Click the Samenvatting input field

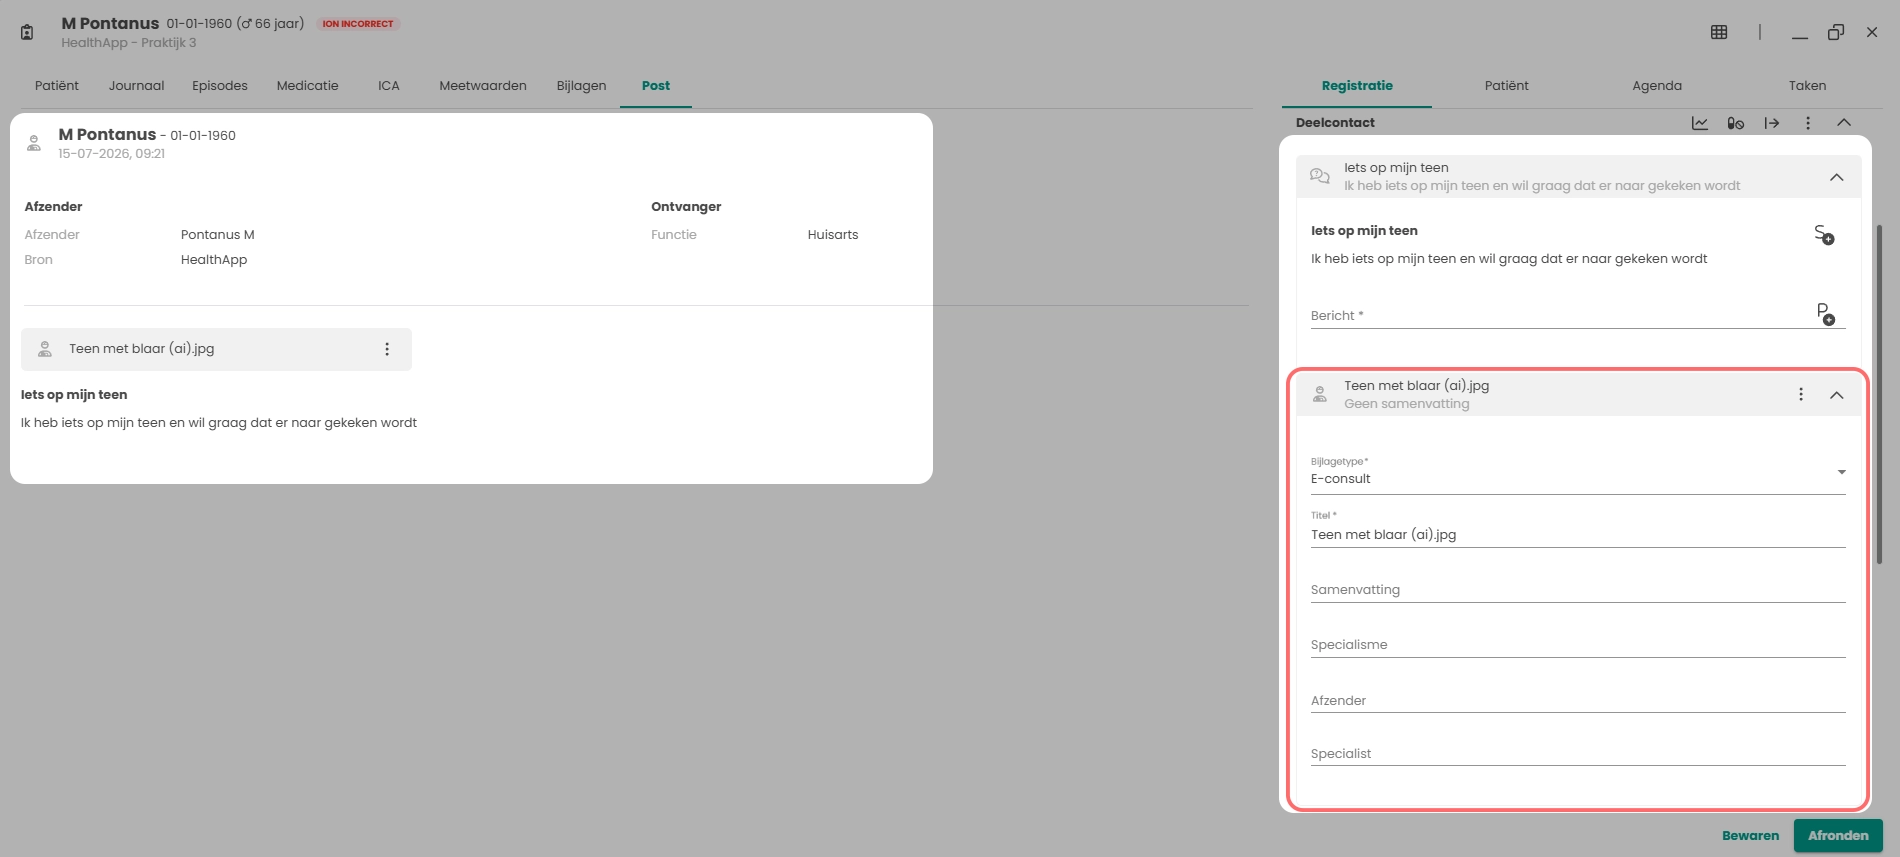[1578, 590]
